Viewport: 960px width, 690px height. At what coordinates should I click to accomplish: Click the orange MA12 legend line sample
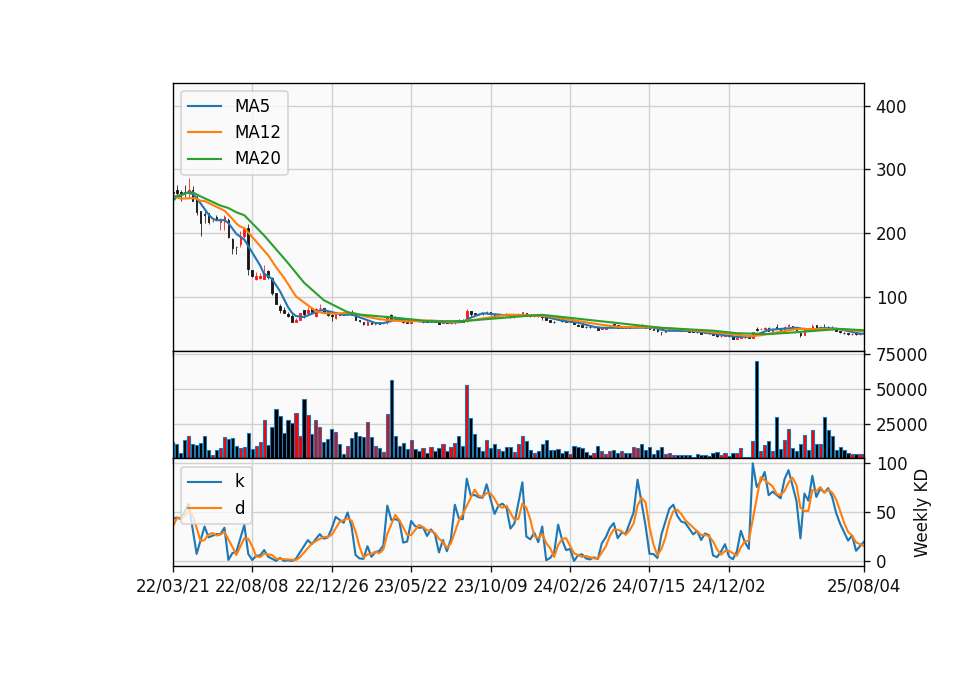tap(204, 132)
